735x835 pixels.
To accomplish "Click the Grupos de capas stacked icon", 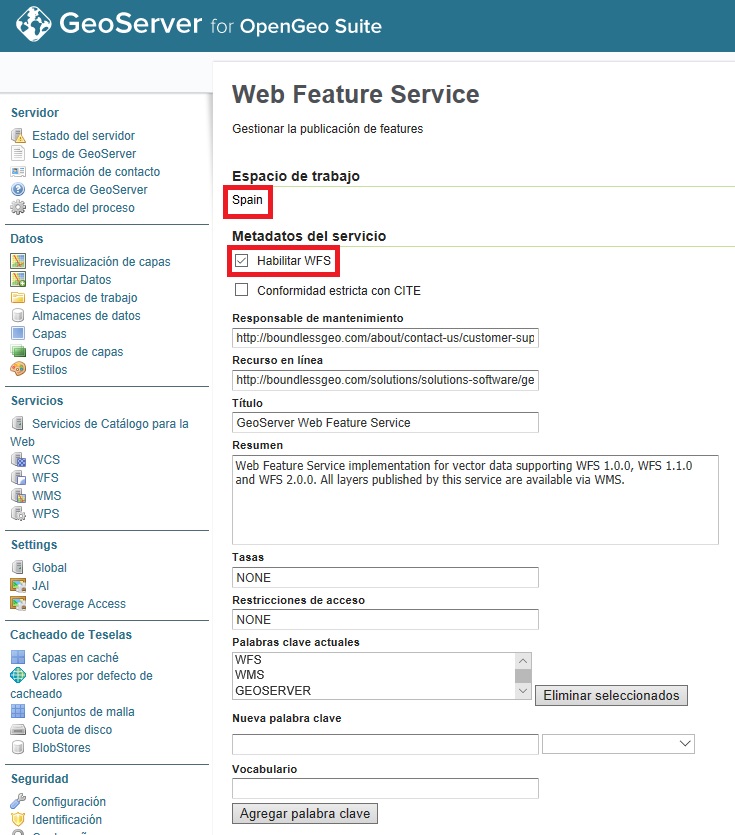I will pyautogui.click(x=18, y=351).
